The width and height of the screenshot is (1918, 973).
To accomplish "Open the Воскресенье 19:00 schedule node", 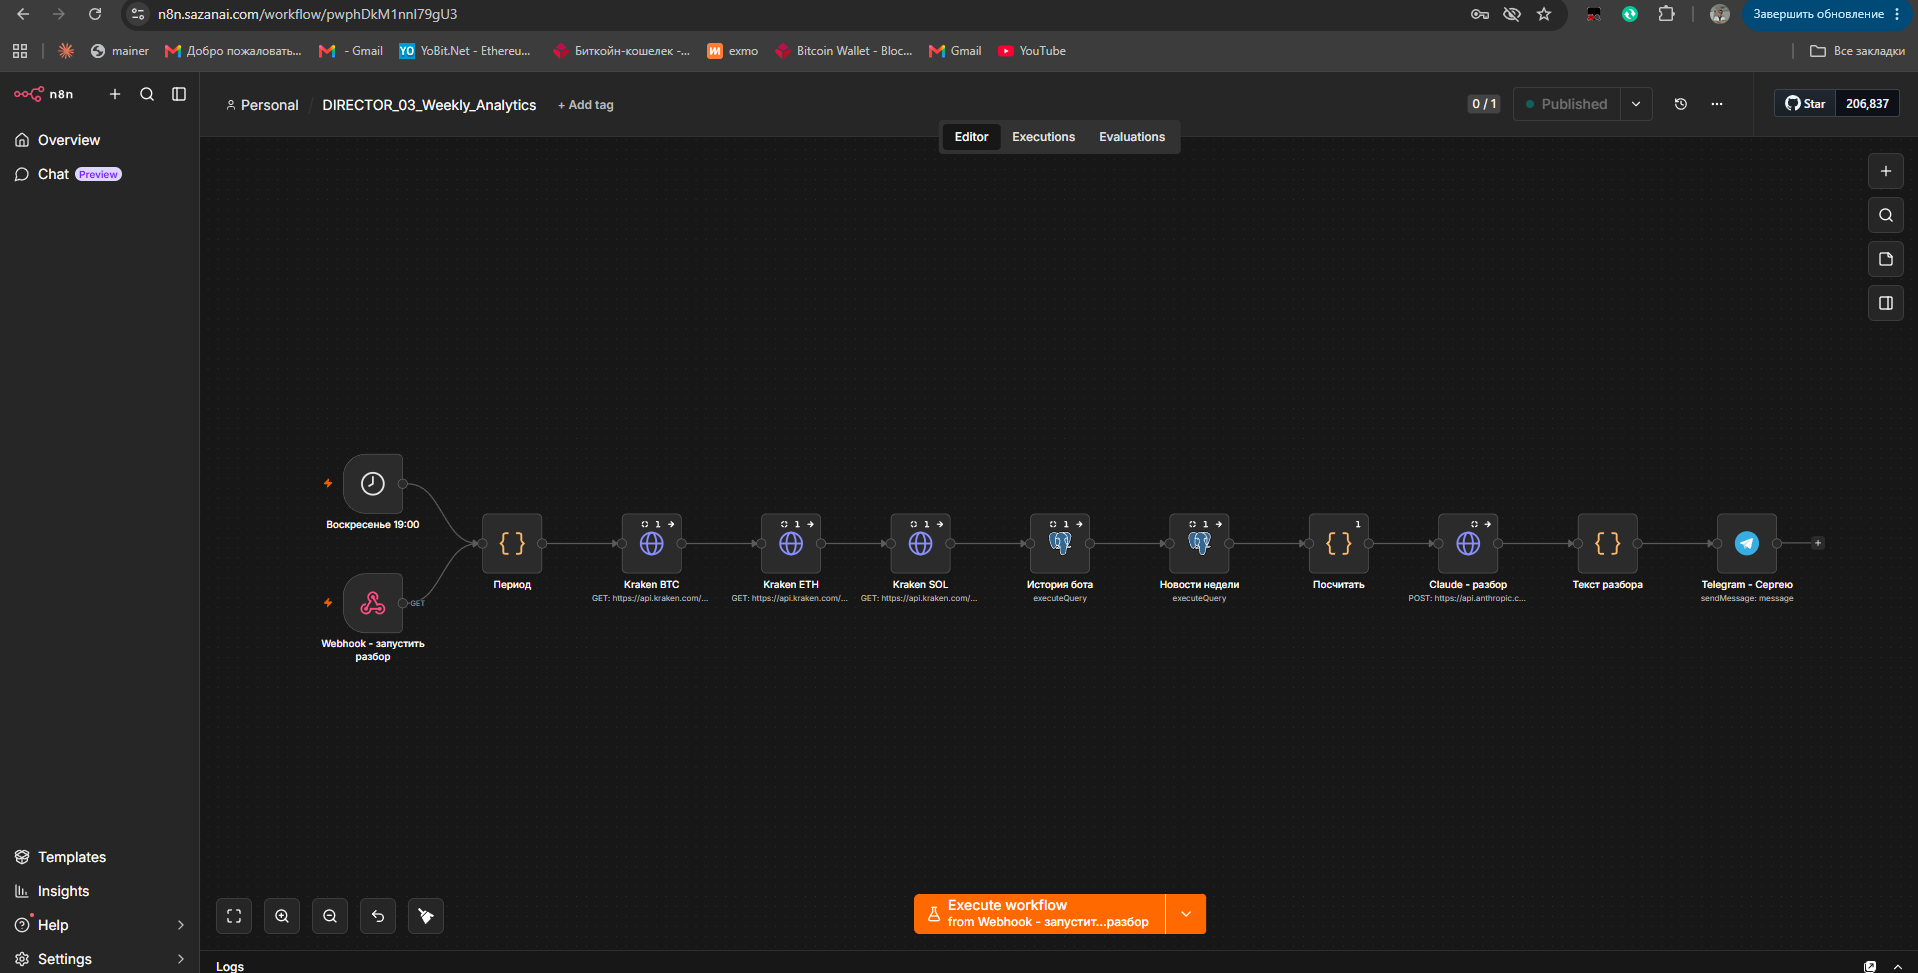I will click(373, 484).
